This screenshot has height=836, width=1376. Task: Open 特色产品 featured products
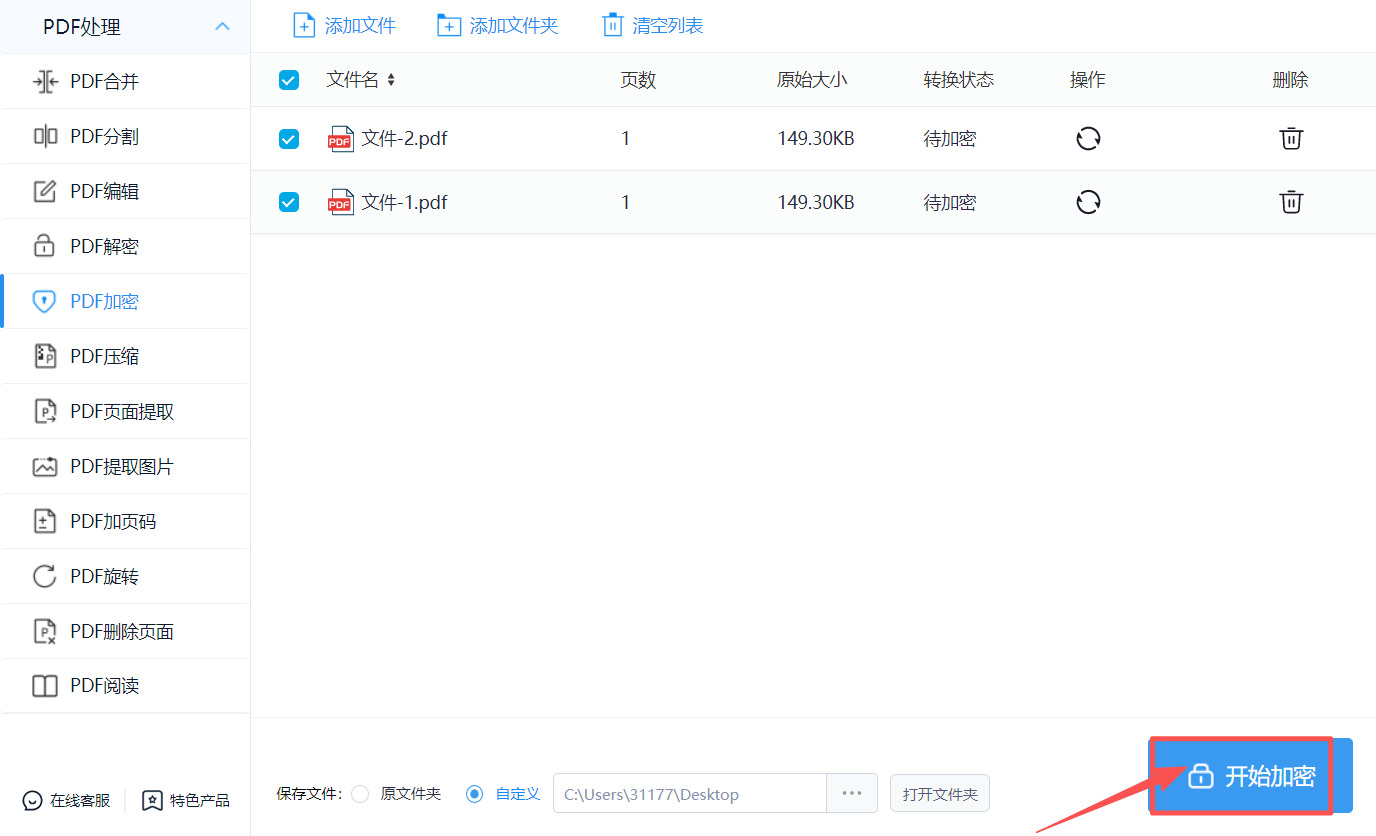point(186,800)
